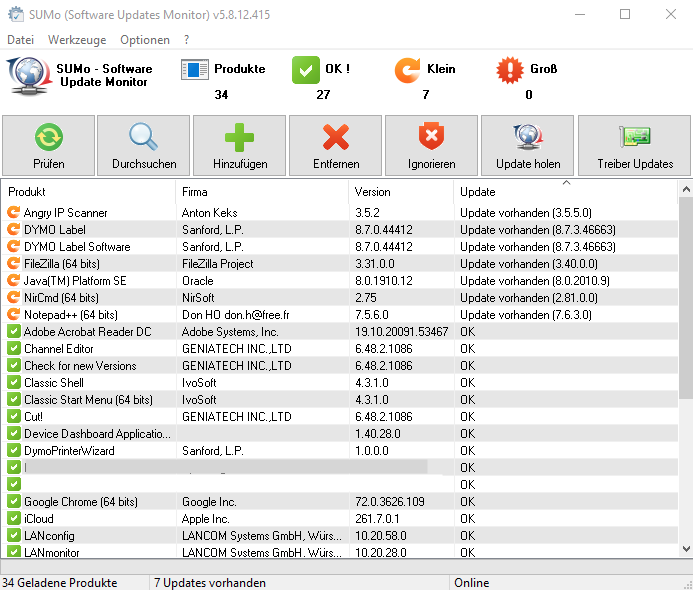Sort by the Firma column header

point(262,192)
